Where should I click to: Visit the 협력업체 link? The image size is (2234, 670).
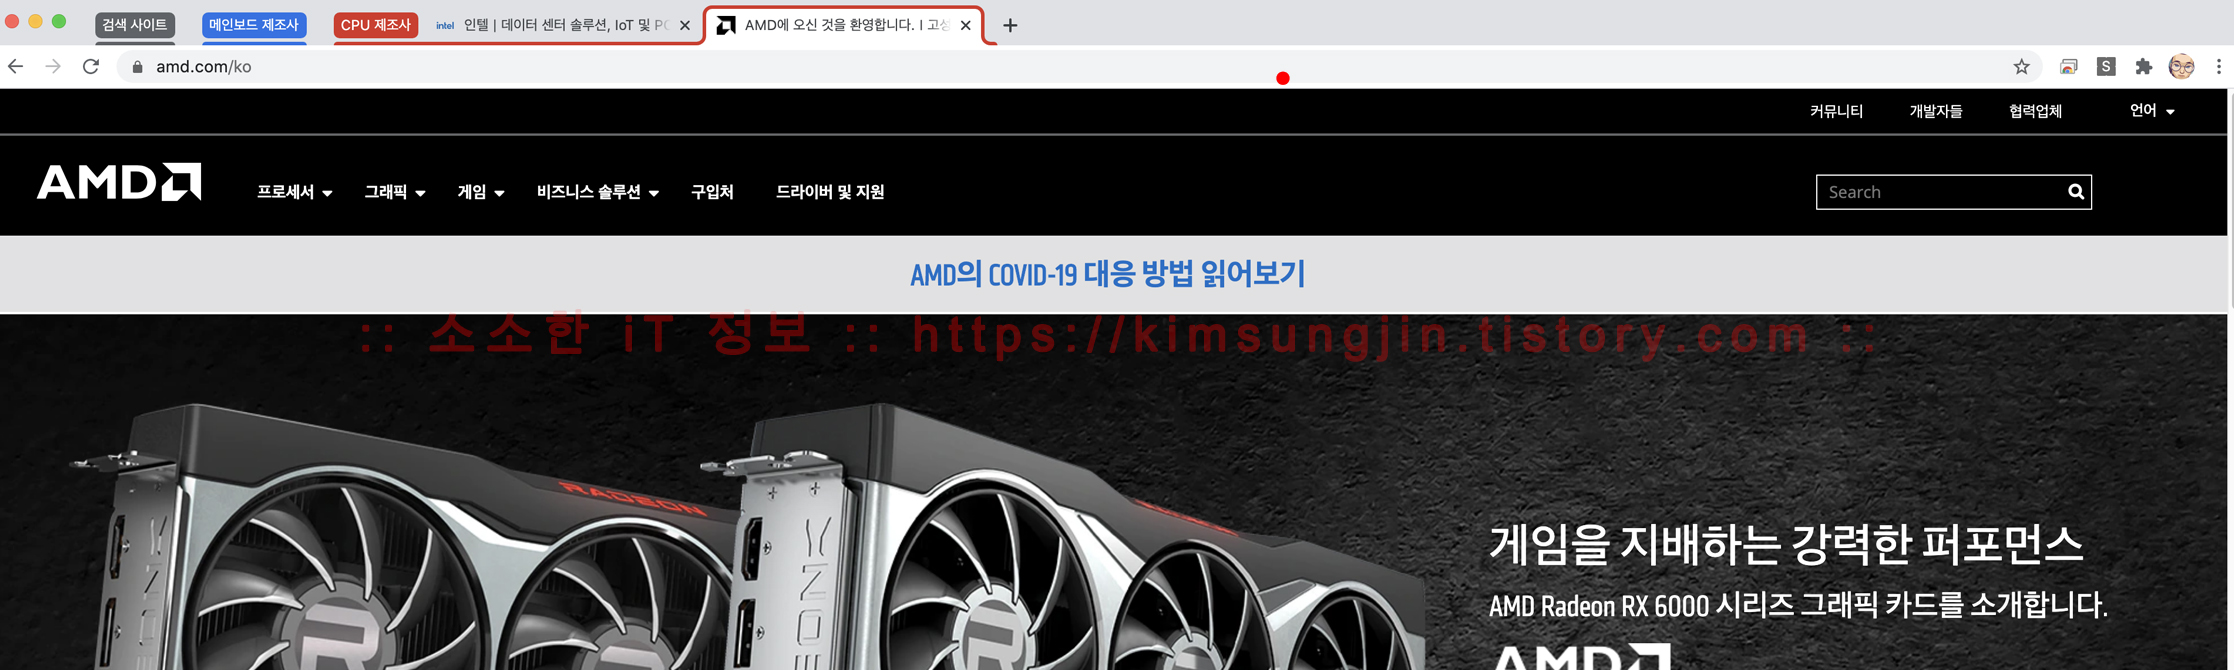2035,111
